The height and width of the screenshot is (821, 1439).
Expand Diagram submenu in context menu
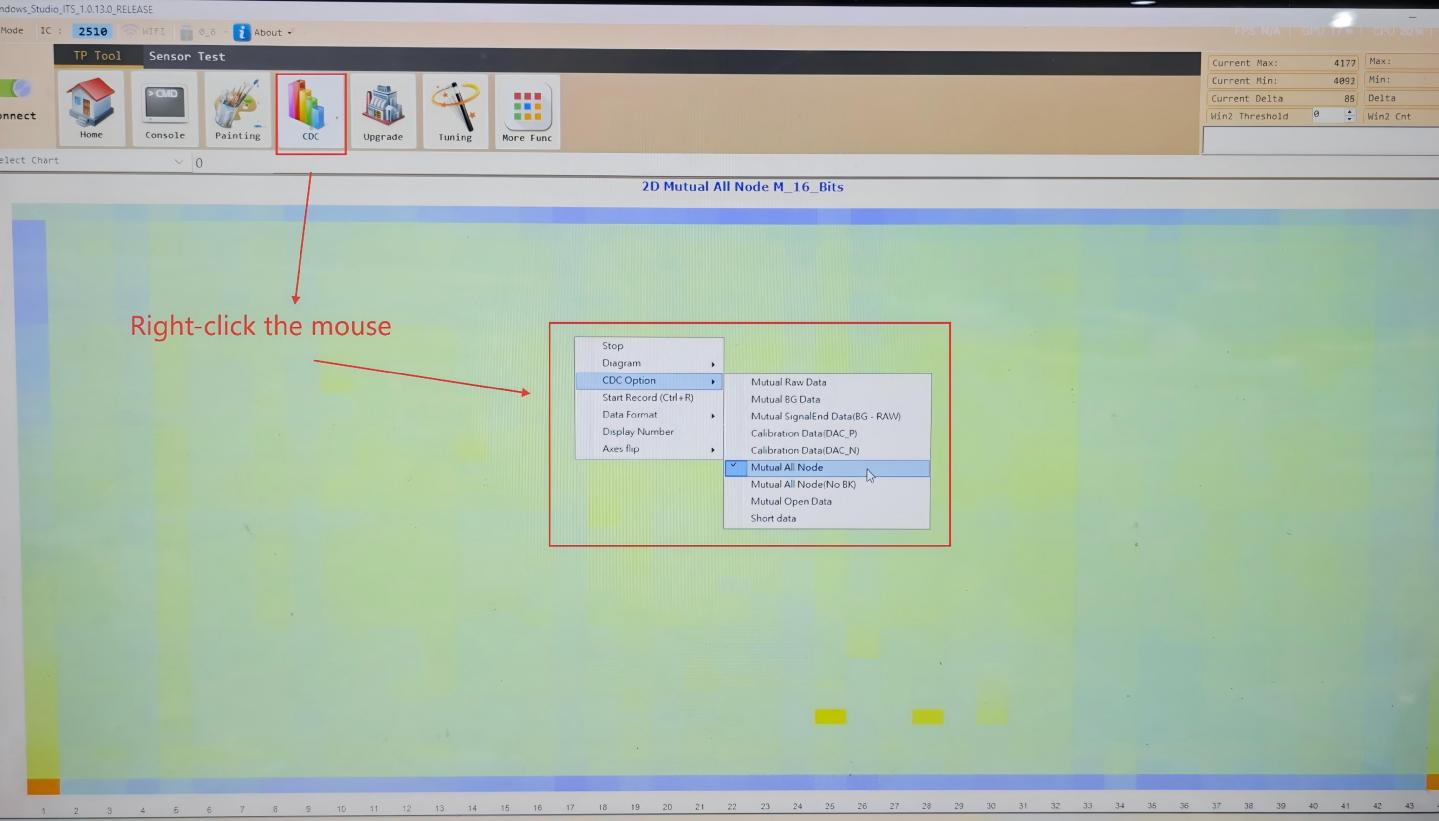click(649, 363)
